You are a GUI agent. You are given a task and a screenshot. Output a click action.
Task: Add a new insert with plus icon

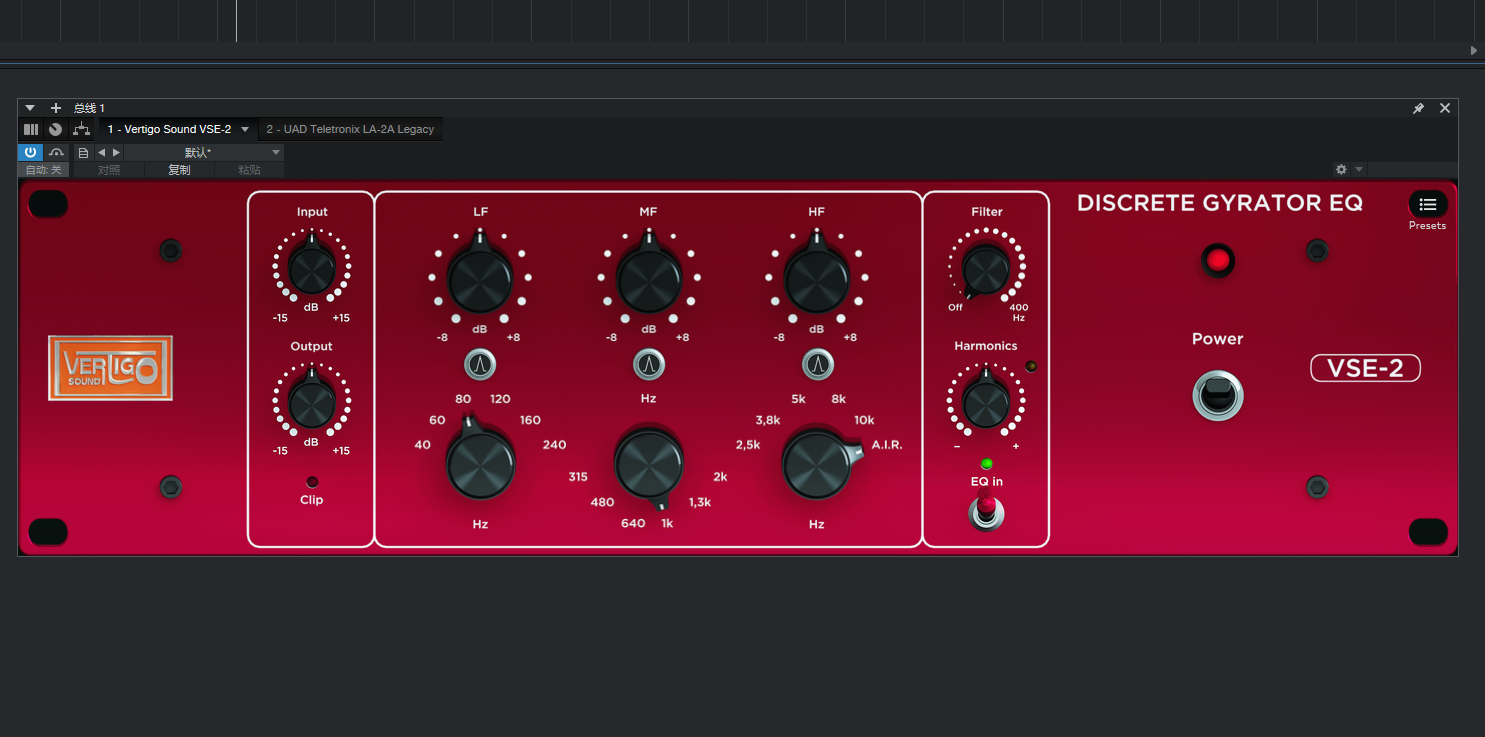[56, 108]
